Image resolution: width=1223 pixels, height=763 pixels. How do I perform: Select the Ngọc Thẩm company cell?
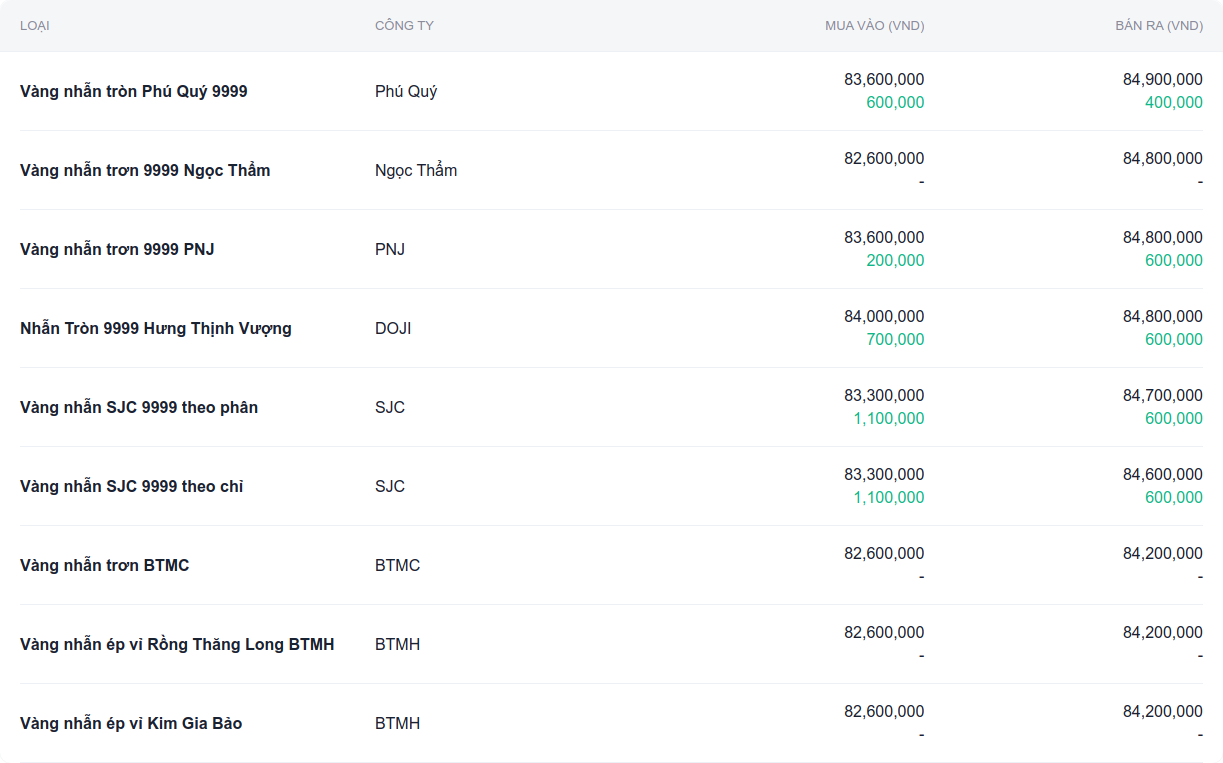pos(416,170)
